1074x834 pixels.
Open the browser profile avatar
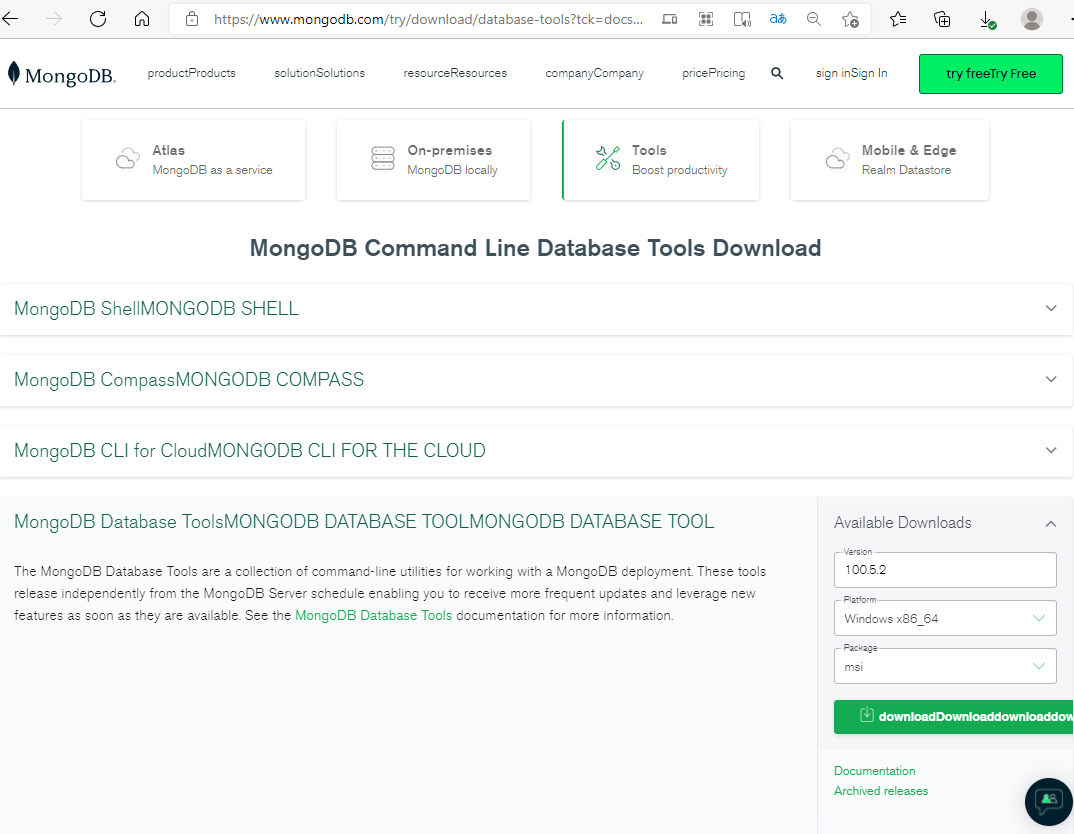coord(1032,19)
